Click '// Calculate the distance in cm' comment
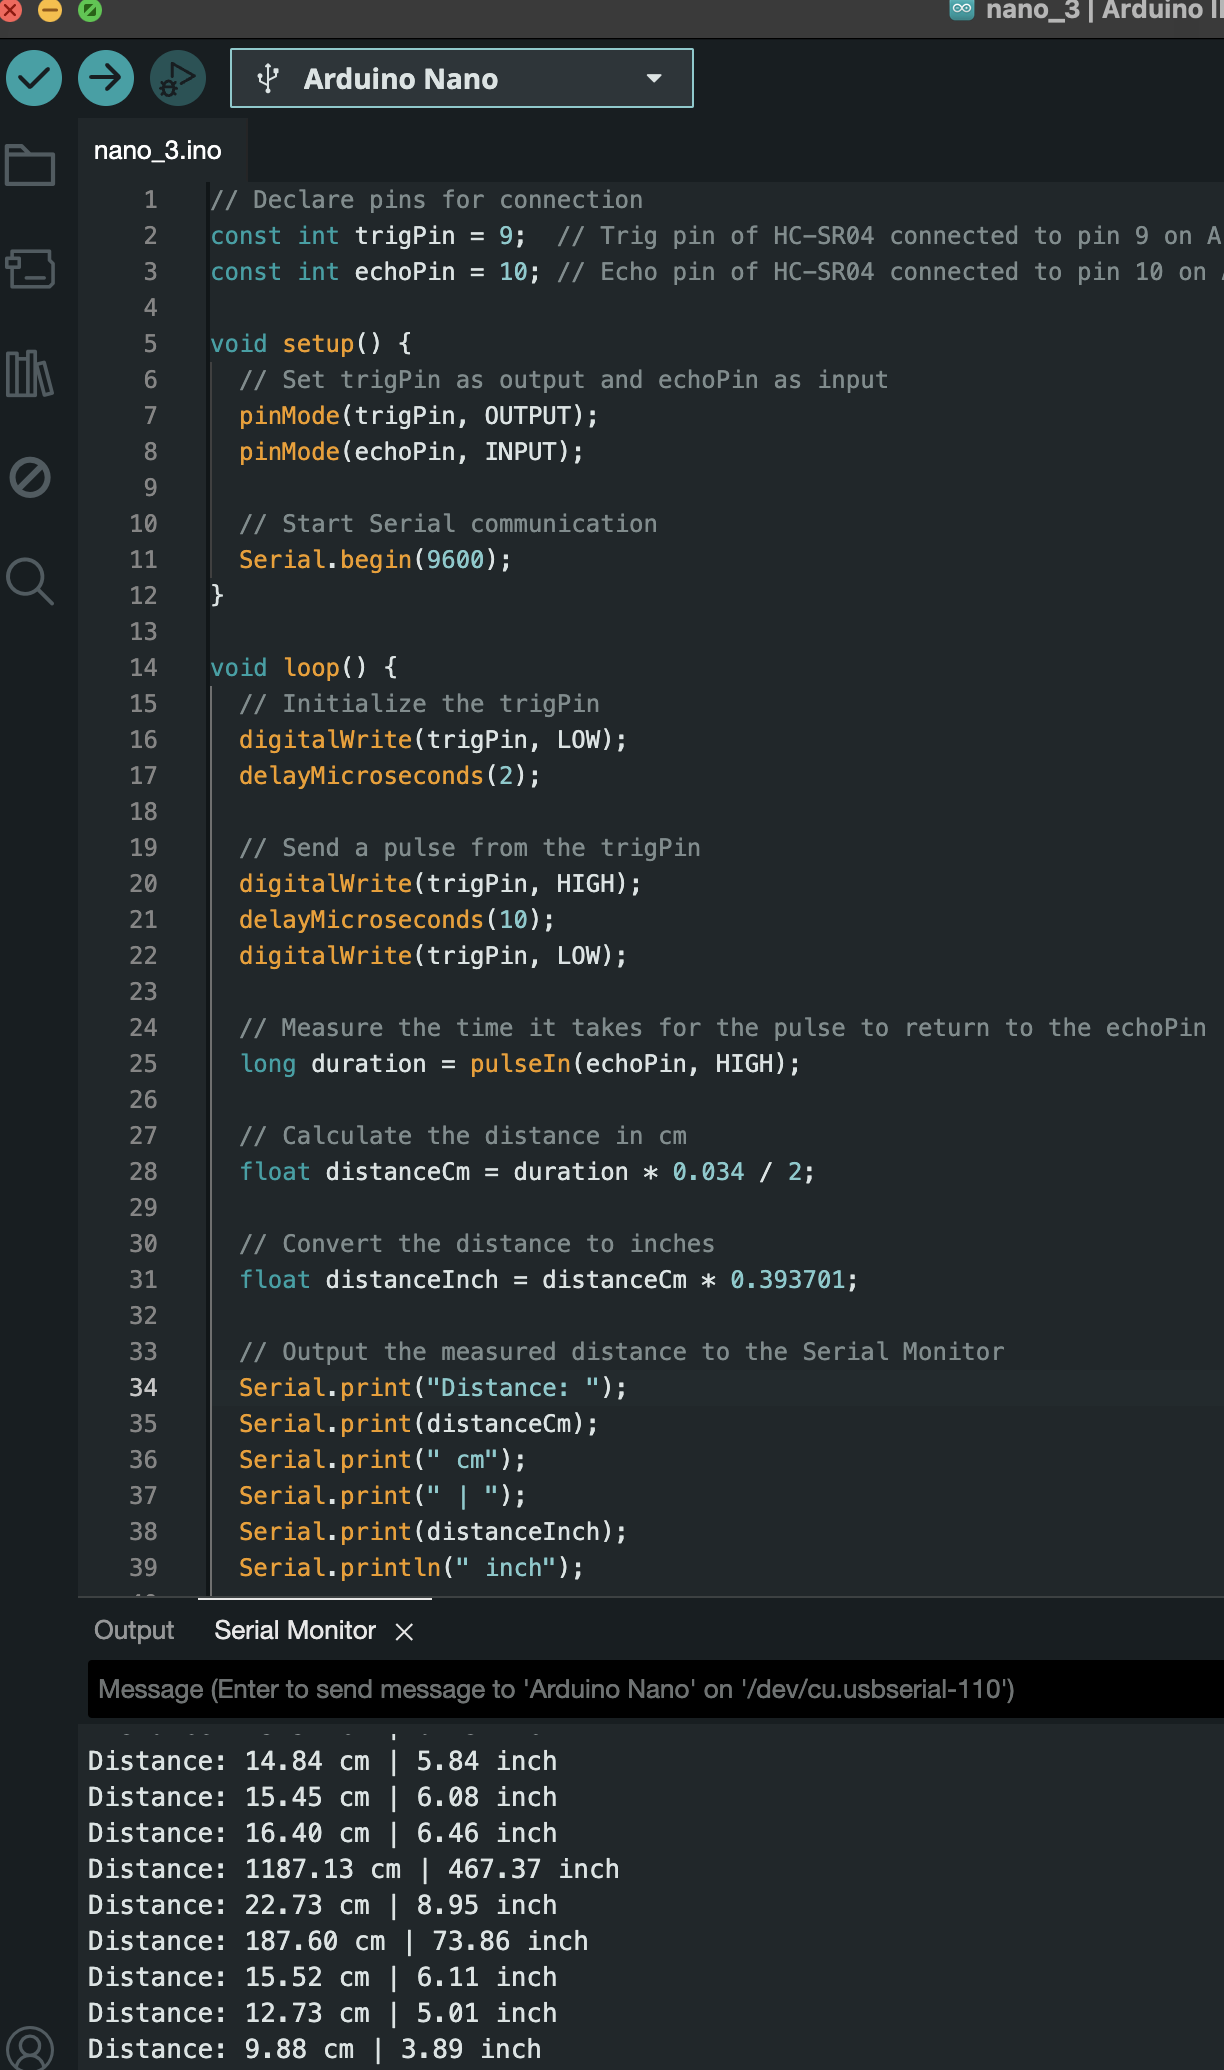This screenshot has width=1224, height=2070. tap(463, 1136)
